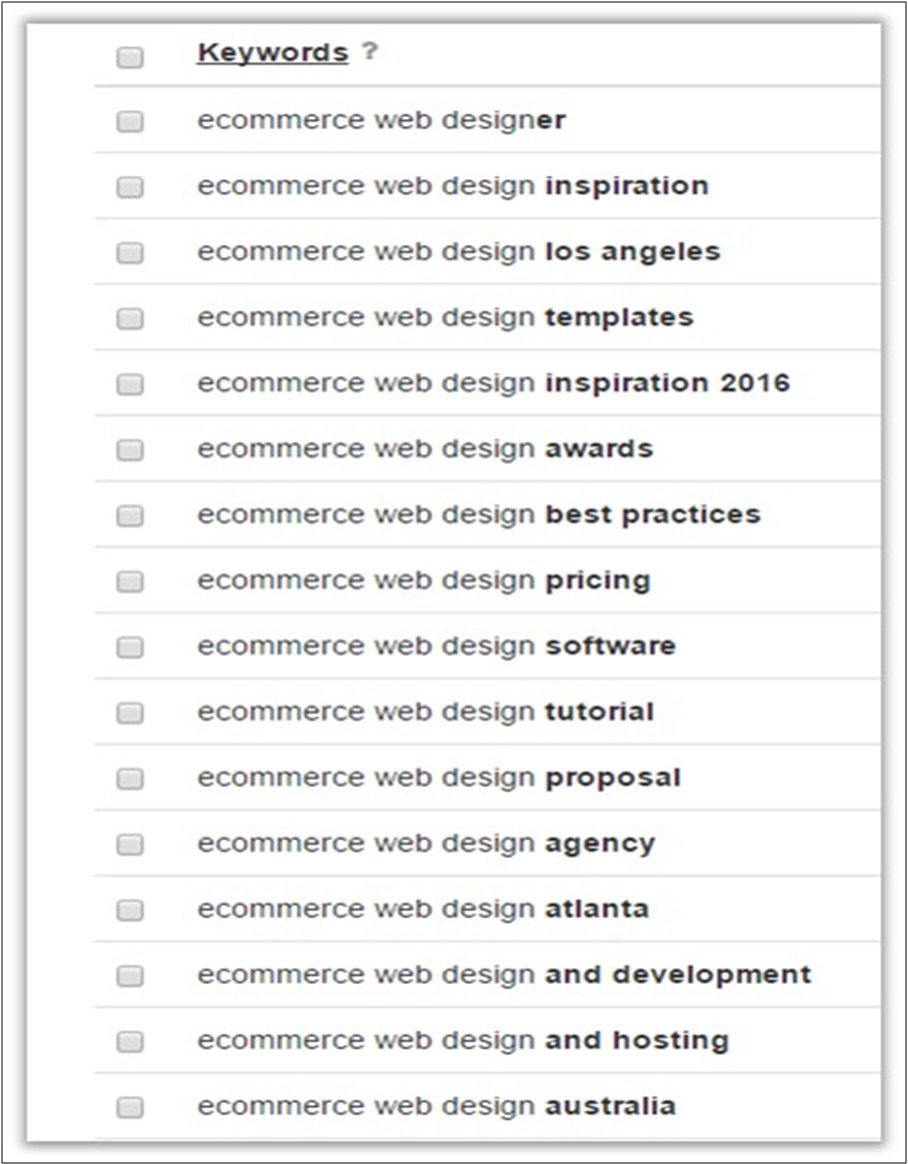The image size is (908, 1164).
Task: Click the 'ecommerce web design and hosting' text
Action: (462, 1040)
